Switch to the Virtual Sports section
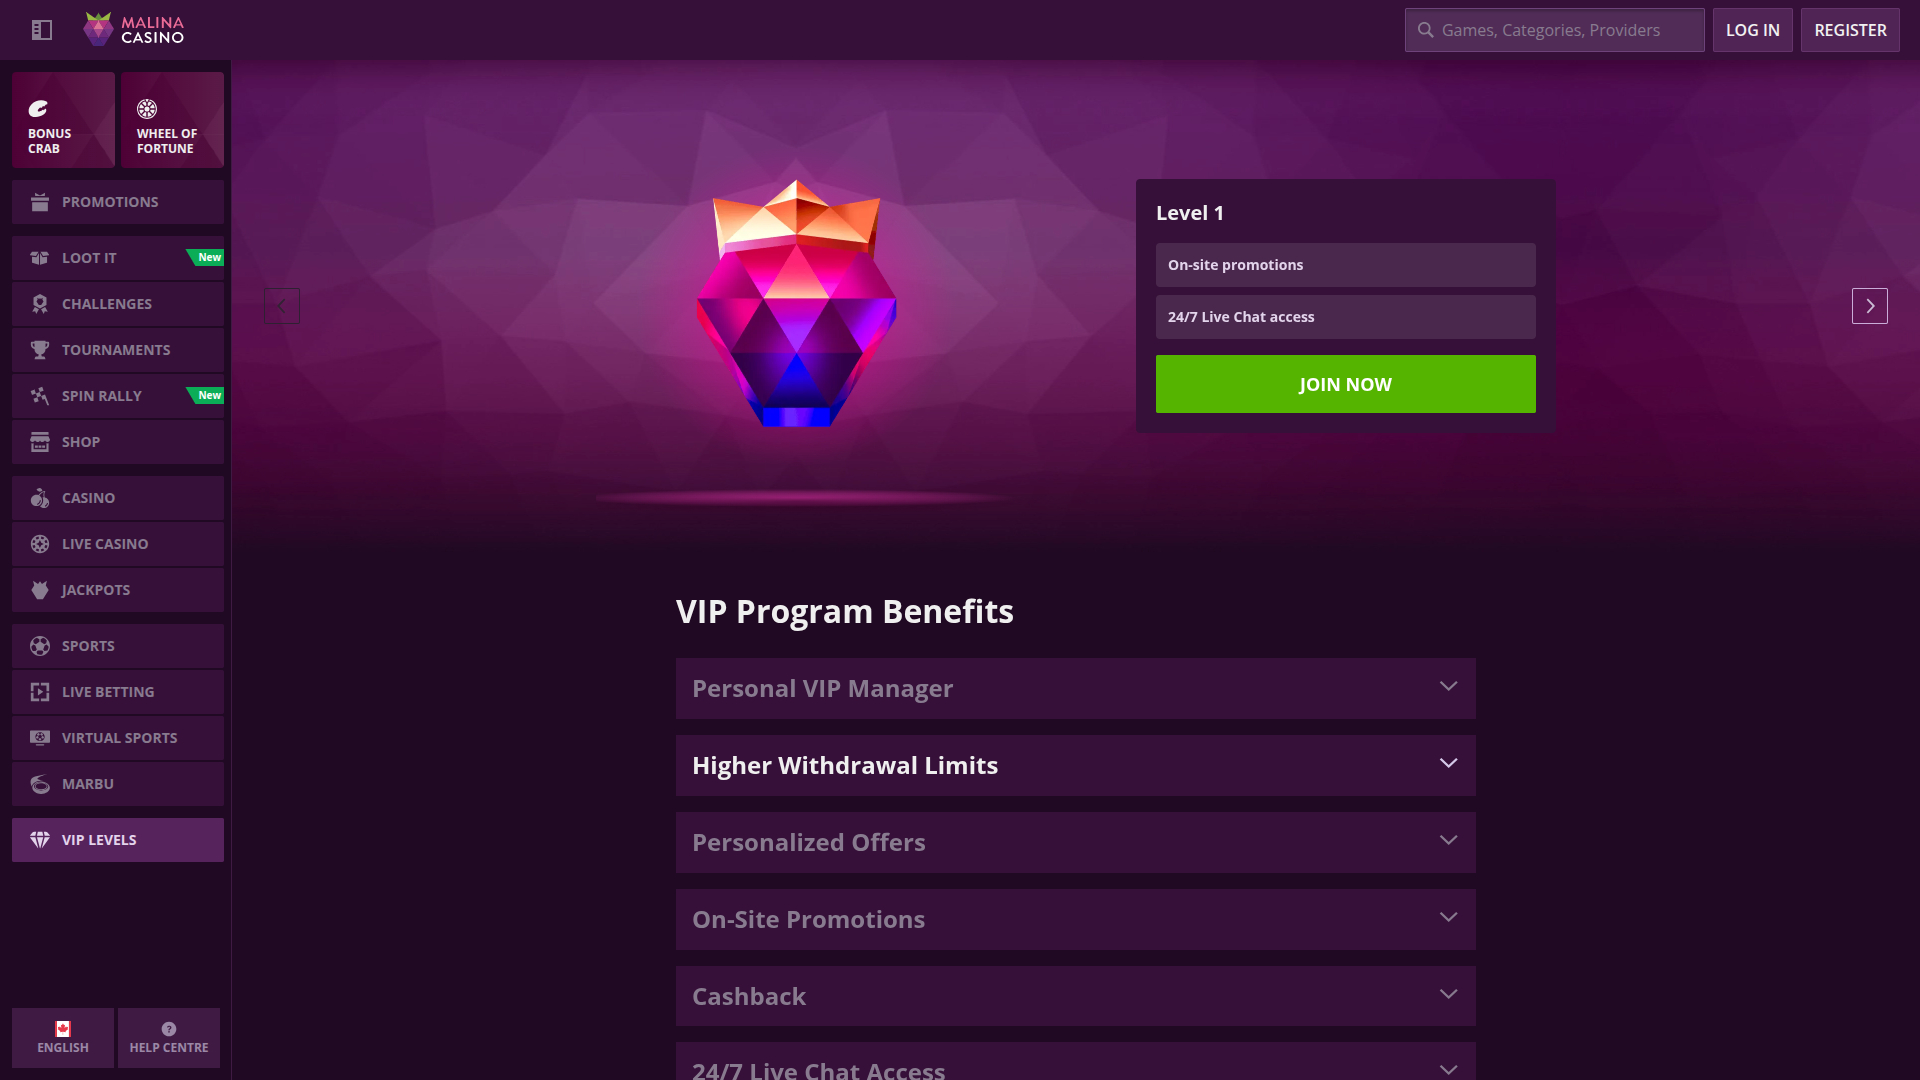Image resolution: width=1920 pixels, height=1080 pixels. click(x=119, y=737)
